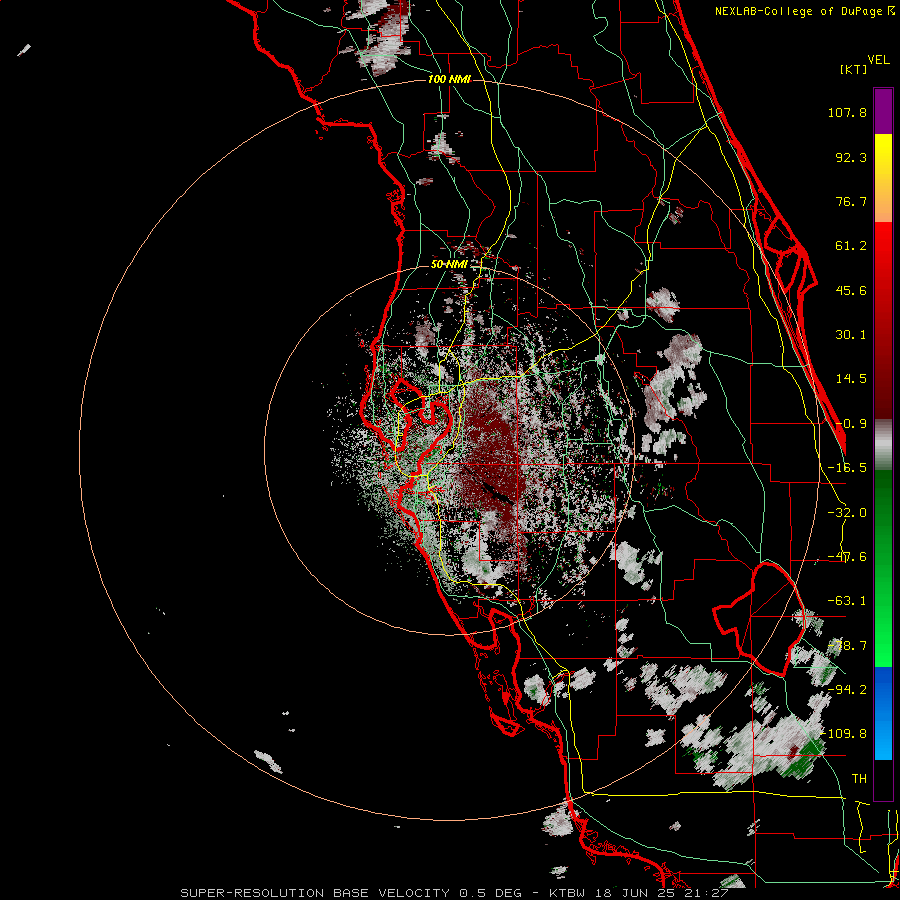
Task: Select the -47.6 legend value
Action: 847,557
